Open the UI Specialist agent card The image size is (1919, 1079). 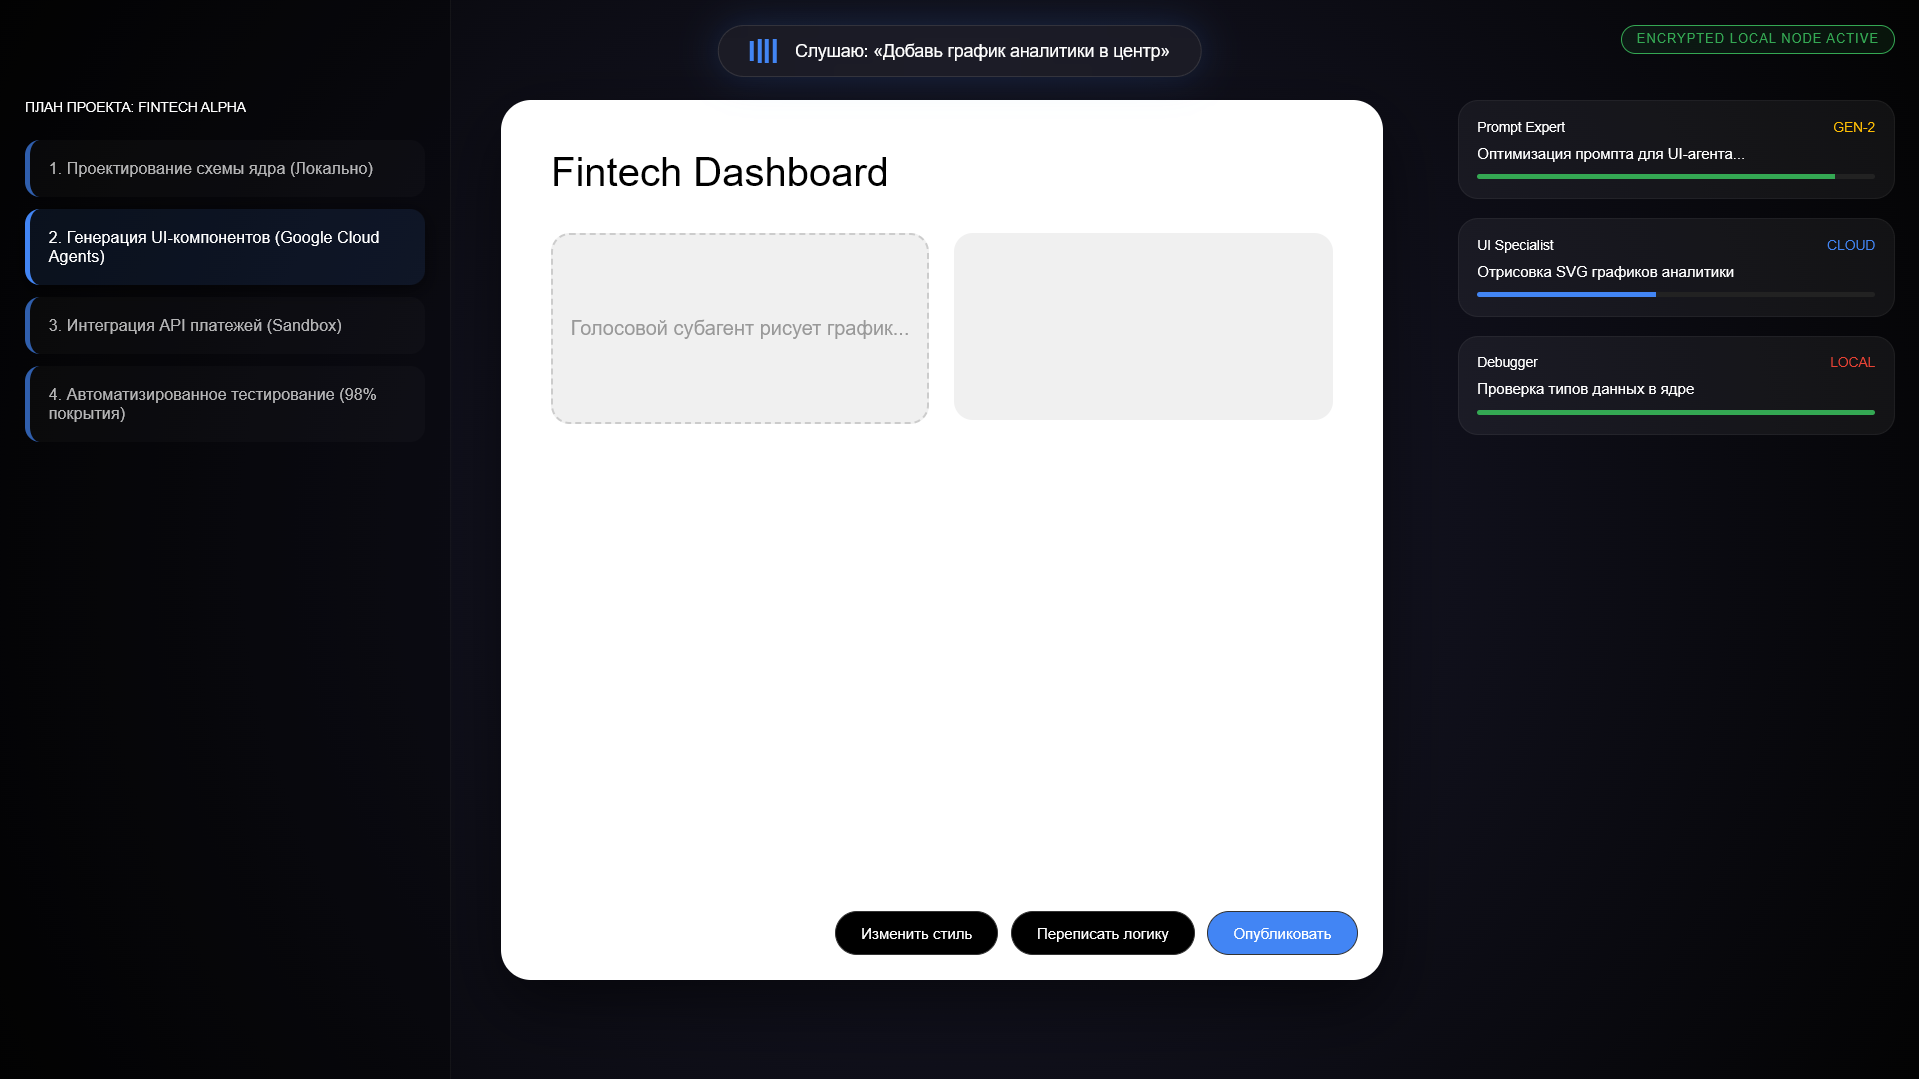(x=1676, y=267)
